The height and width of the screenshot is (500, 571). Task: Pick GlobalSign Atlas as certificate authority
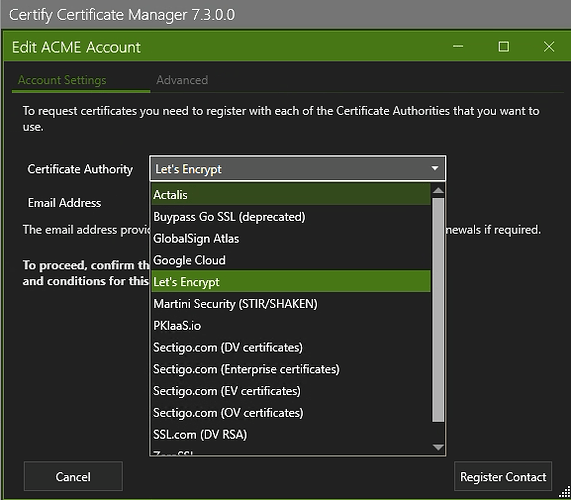[x=291, y=239]
